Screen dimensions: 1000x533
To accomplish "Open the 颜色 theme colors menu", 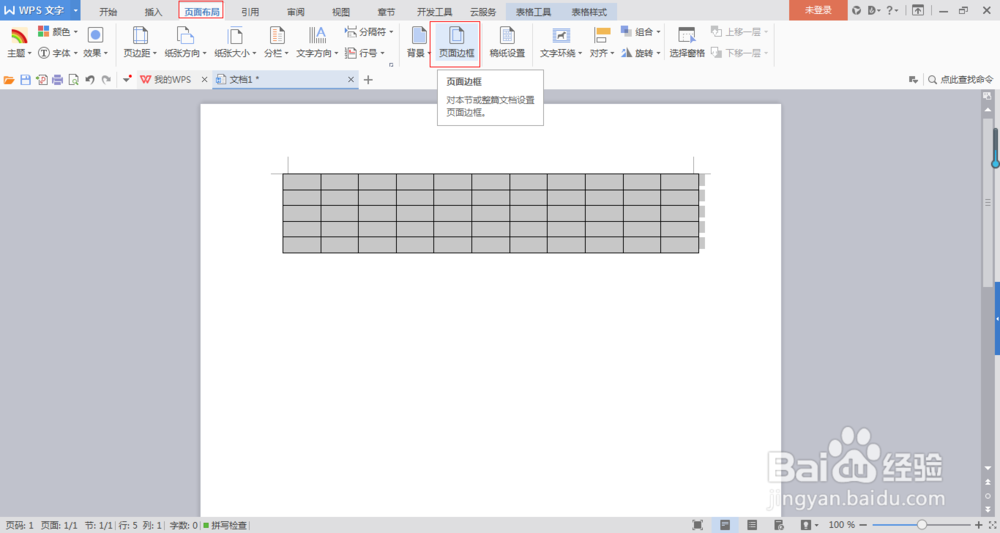I will [x=58, y=32].
